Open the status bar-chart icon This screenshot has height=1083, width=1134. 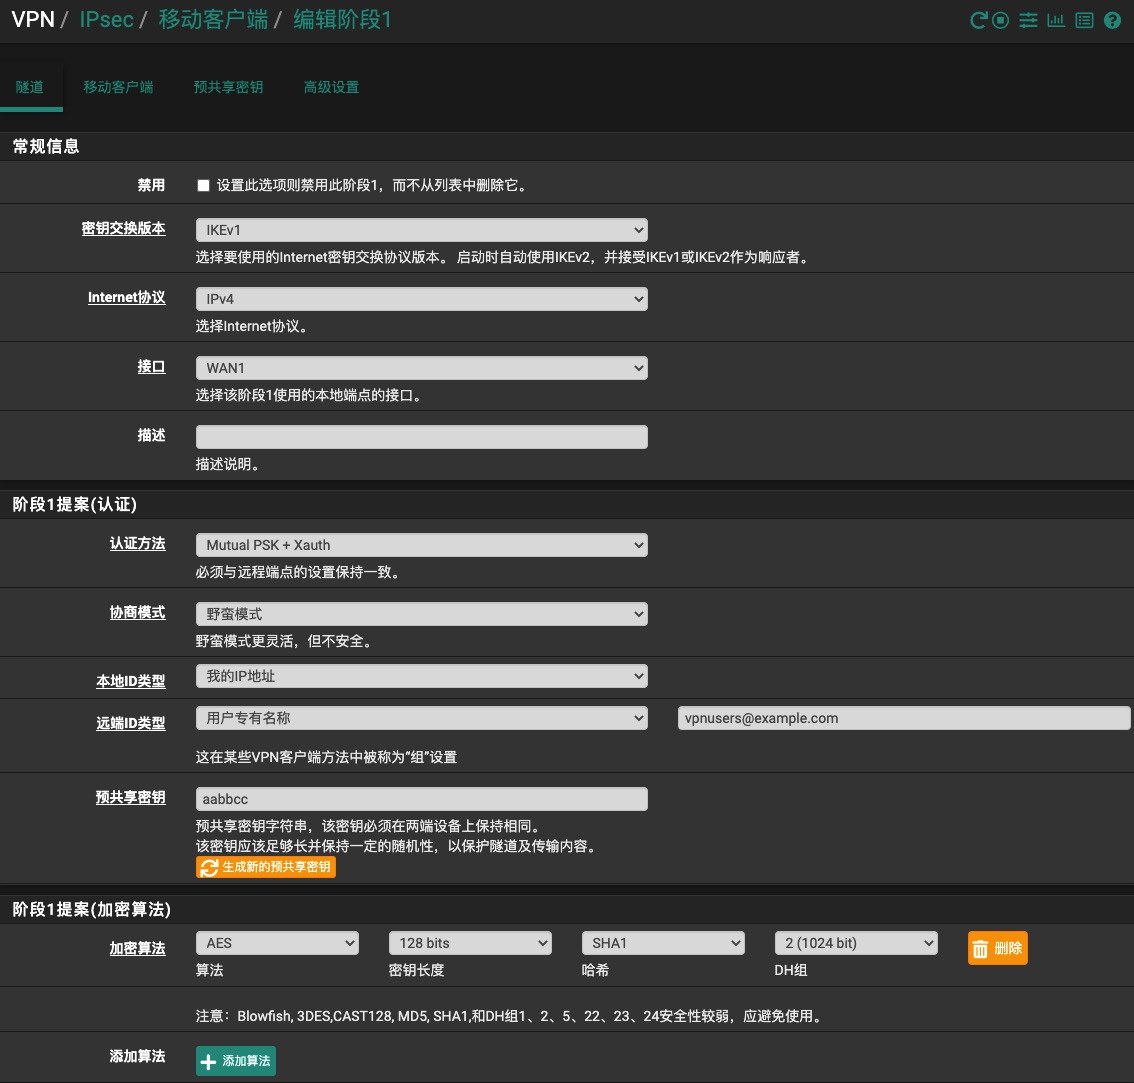1056,20
